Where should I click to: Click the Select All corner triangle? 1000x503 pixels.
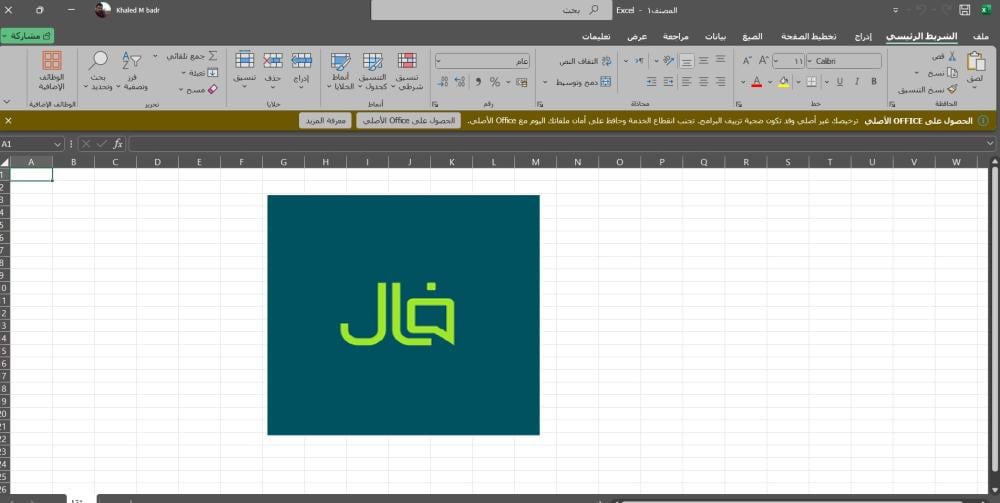[x=5, y=162]
